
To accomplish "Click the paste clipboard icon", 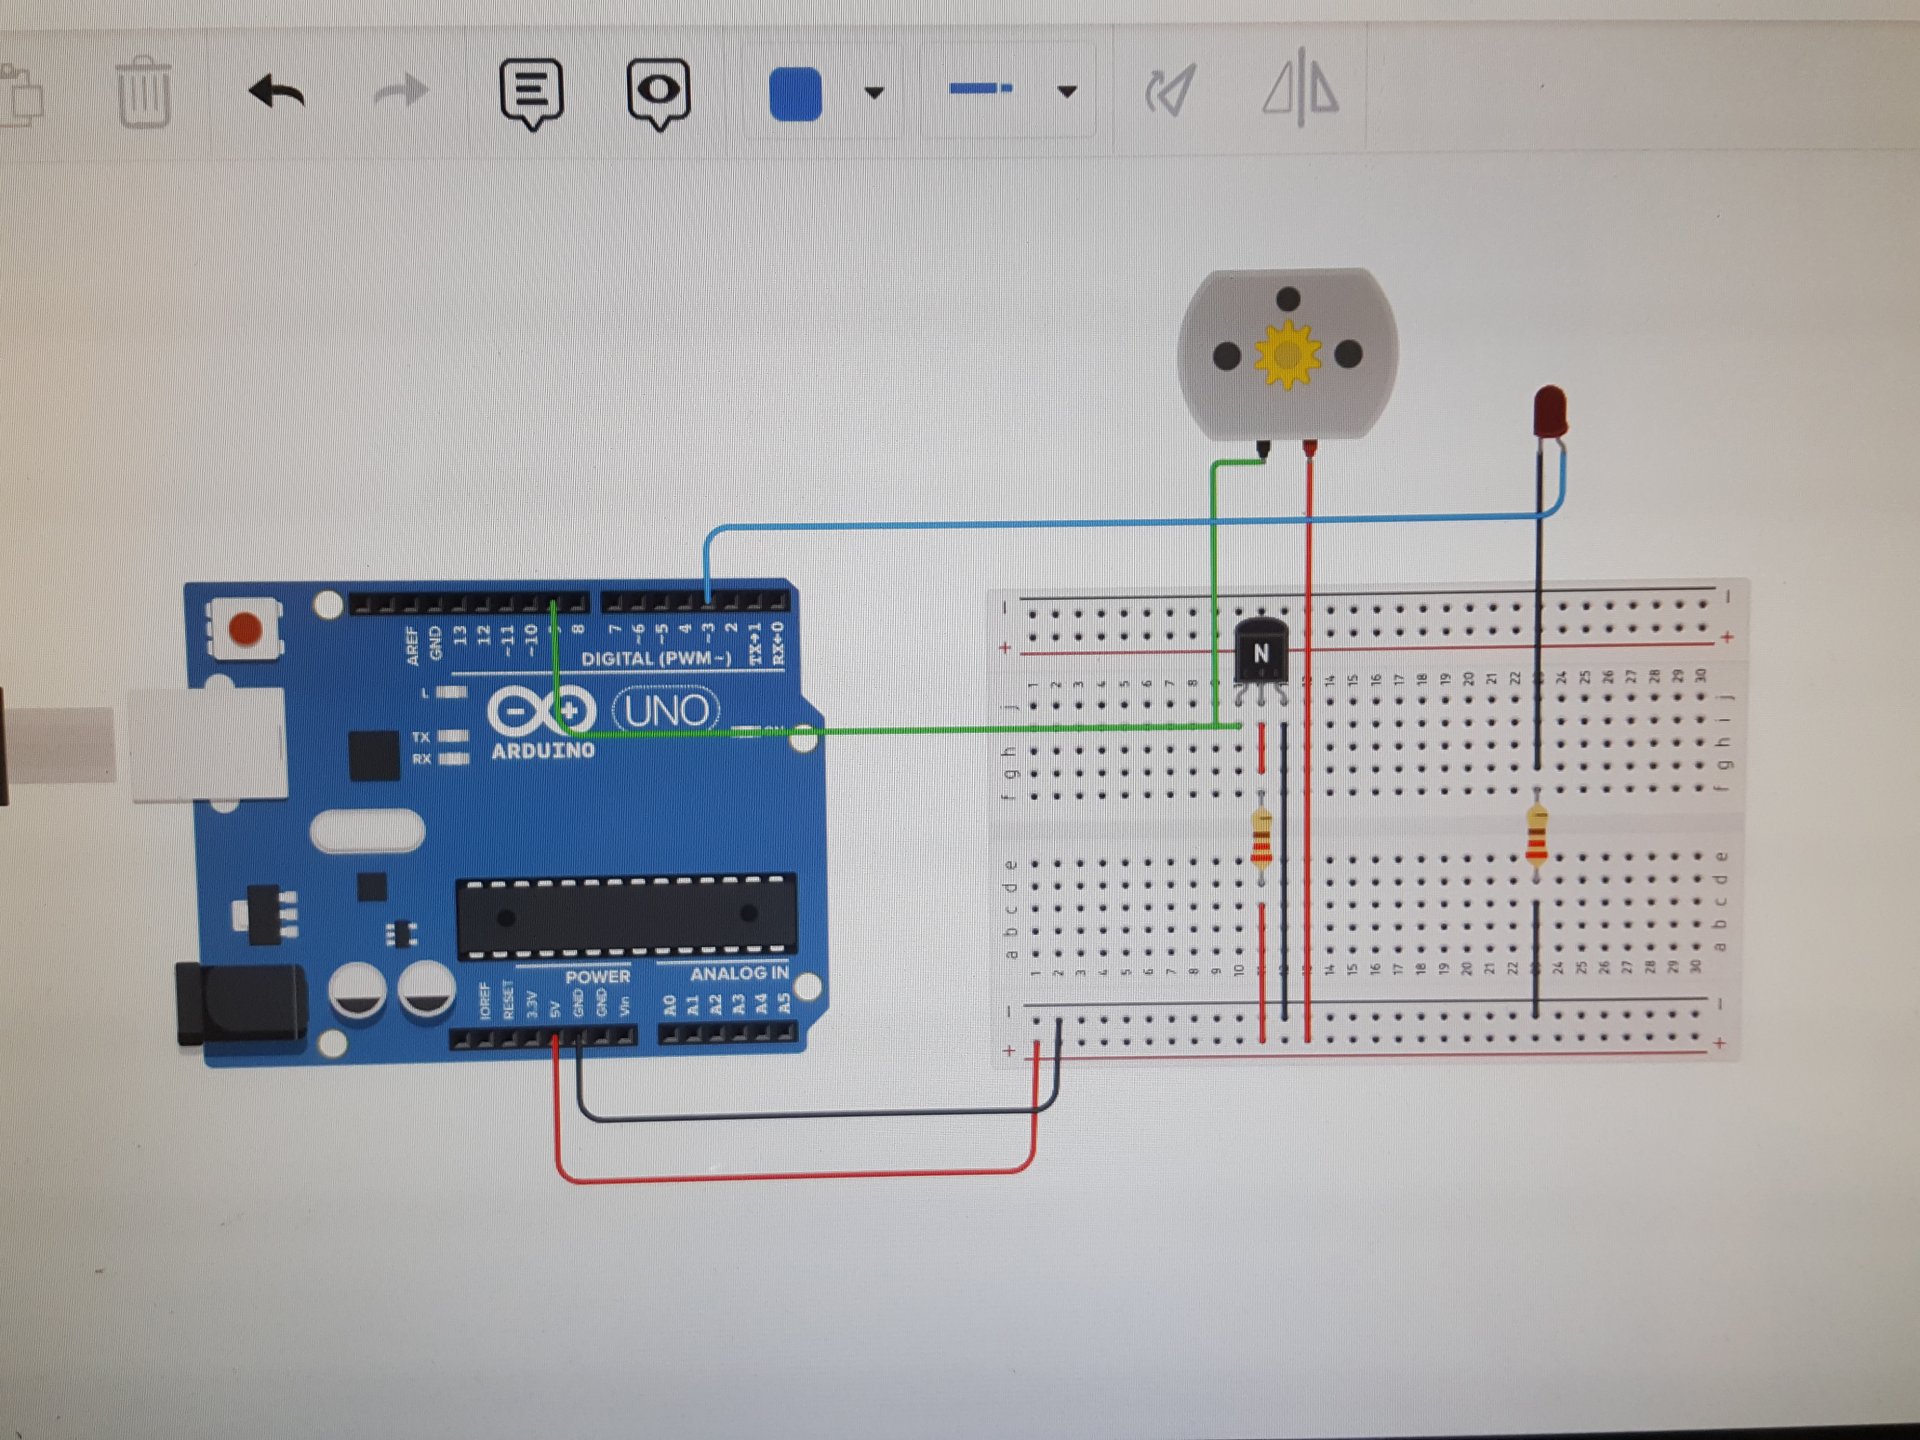I will tap(22, 96).
